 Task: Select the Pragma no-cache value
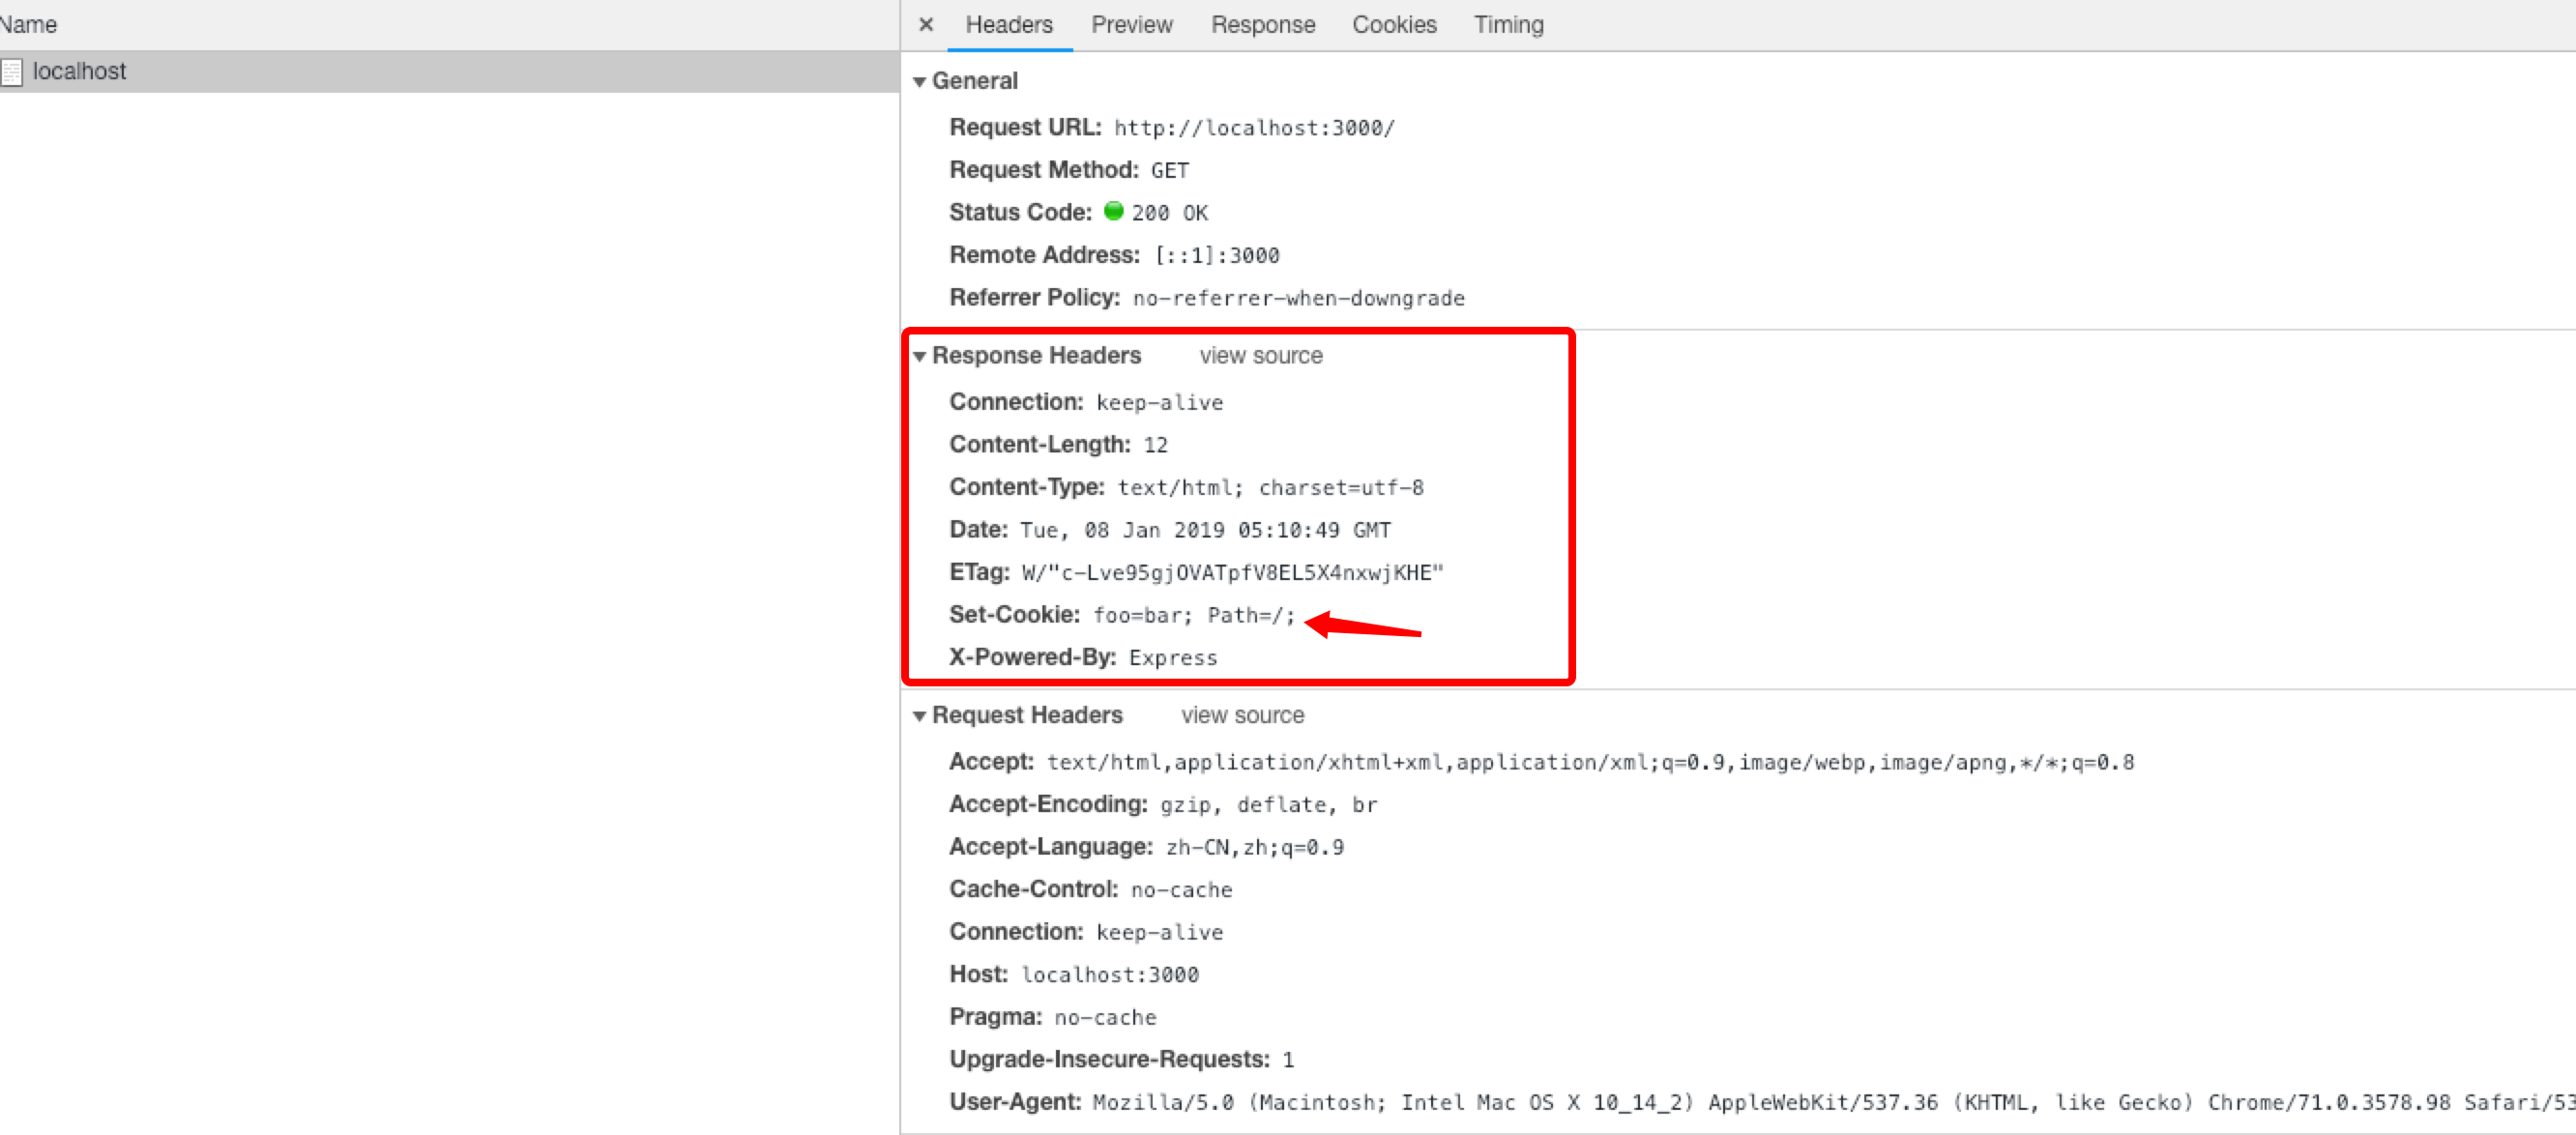pos(1105,1018)
